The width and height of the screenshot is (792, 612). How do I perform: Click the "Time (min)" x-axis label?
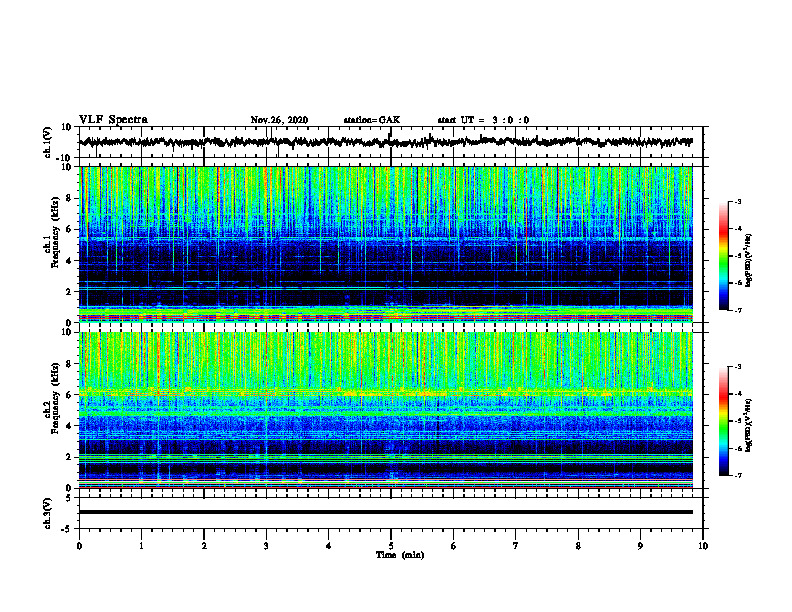[x=400, y=555]
